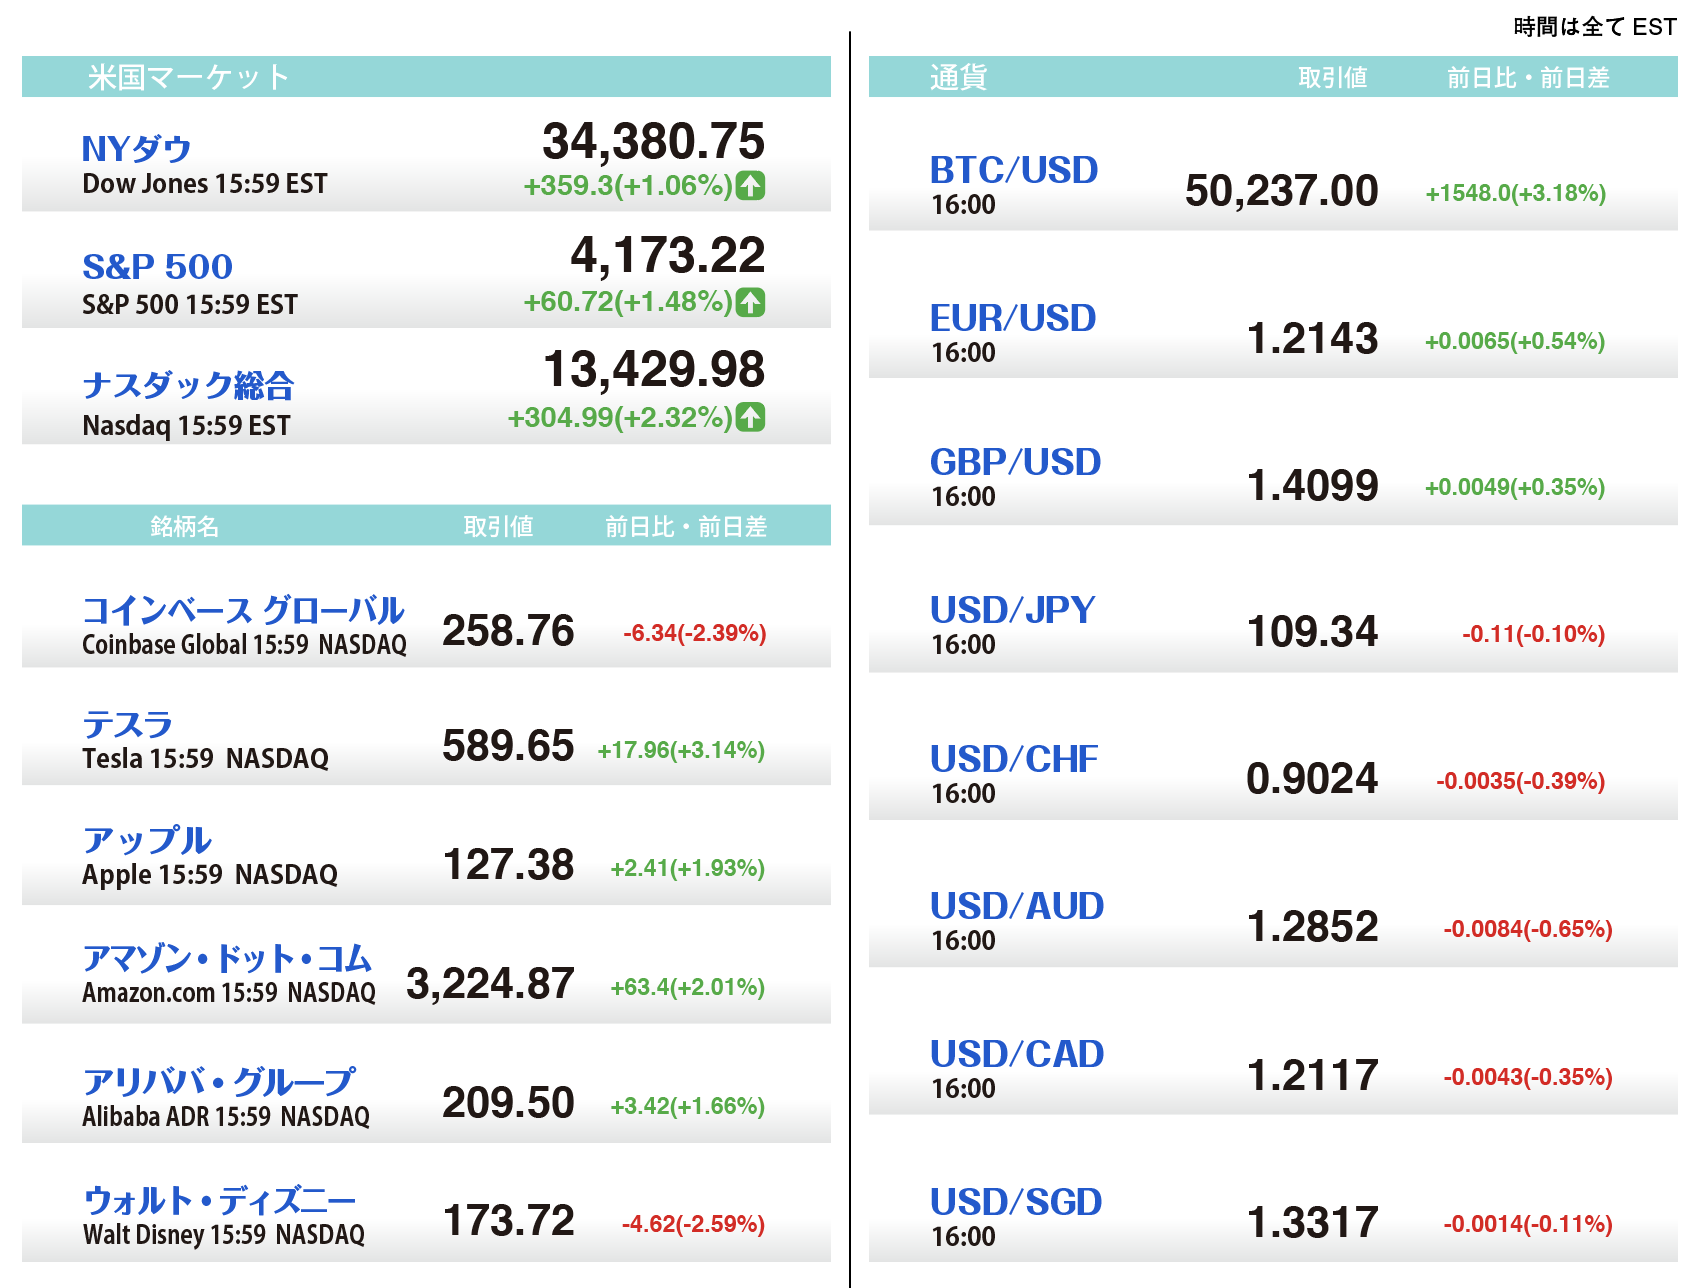Open the NYダウ index link
This screenshot has height=1288, width=1696.
coord(136,149)
